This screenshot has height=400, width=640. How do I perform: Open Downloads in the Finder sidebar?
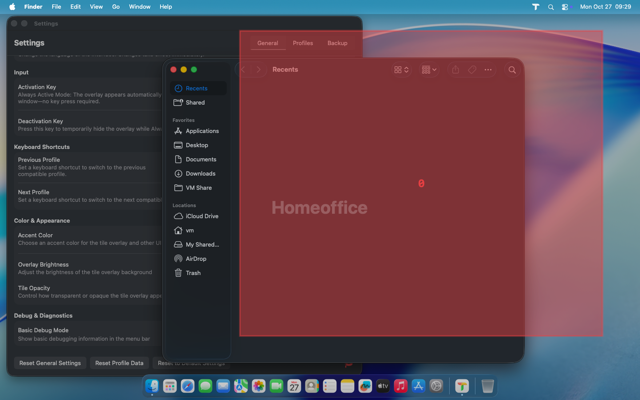click(198, 174)
